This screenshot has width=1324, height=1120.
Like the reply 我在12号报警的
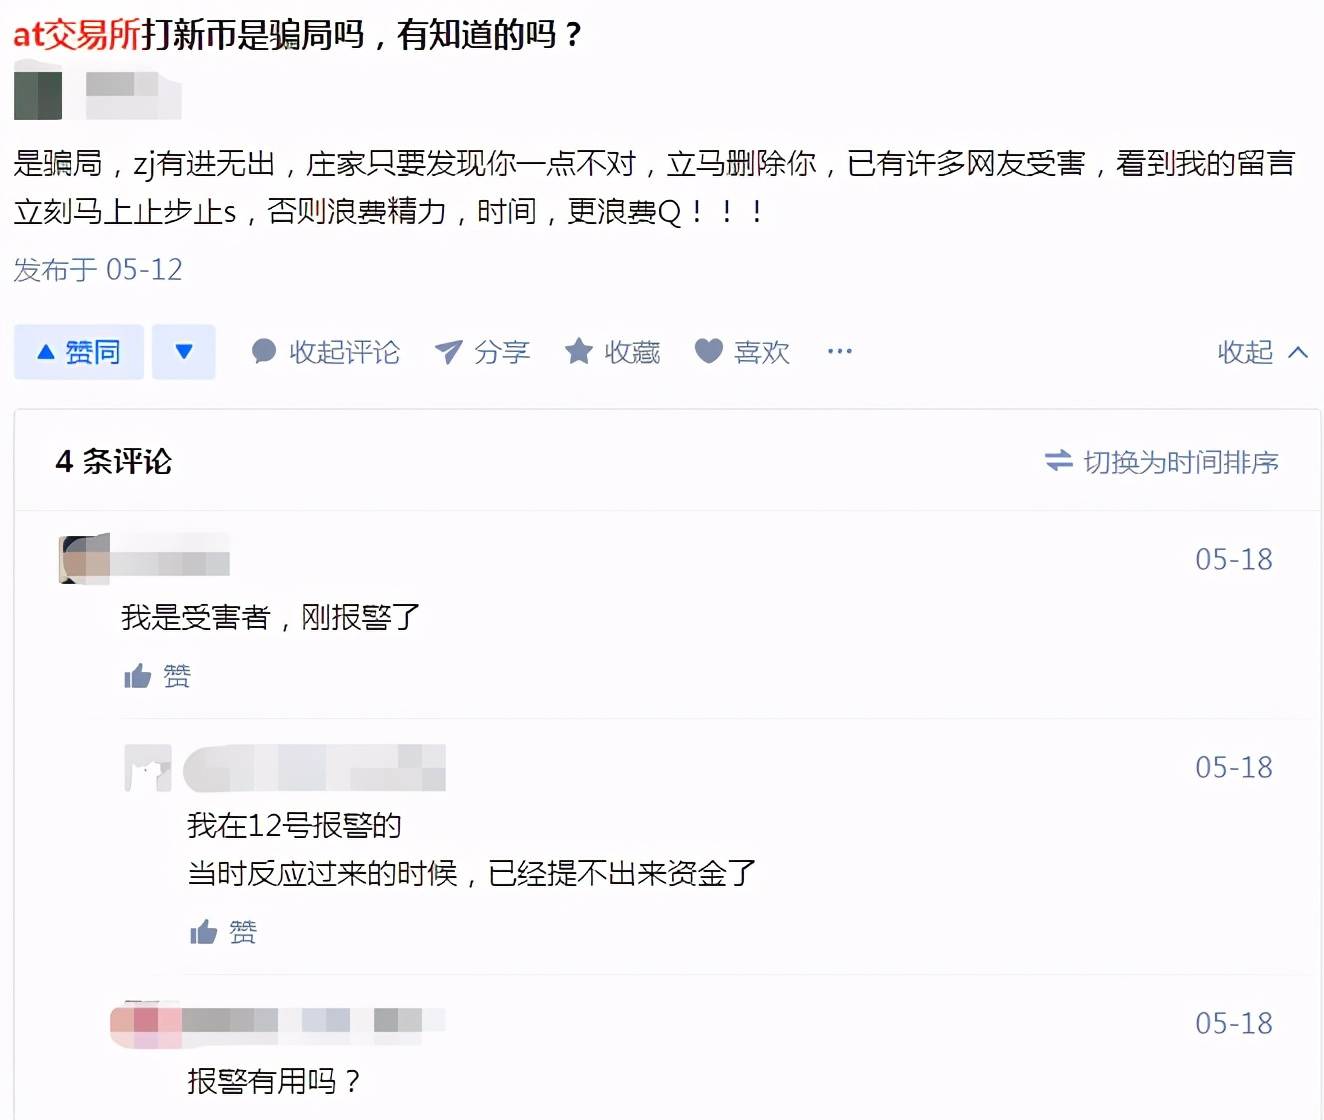(x=223, y=933)
